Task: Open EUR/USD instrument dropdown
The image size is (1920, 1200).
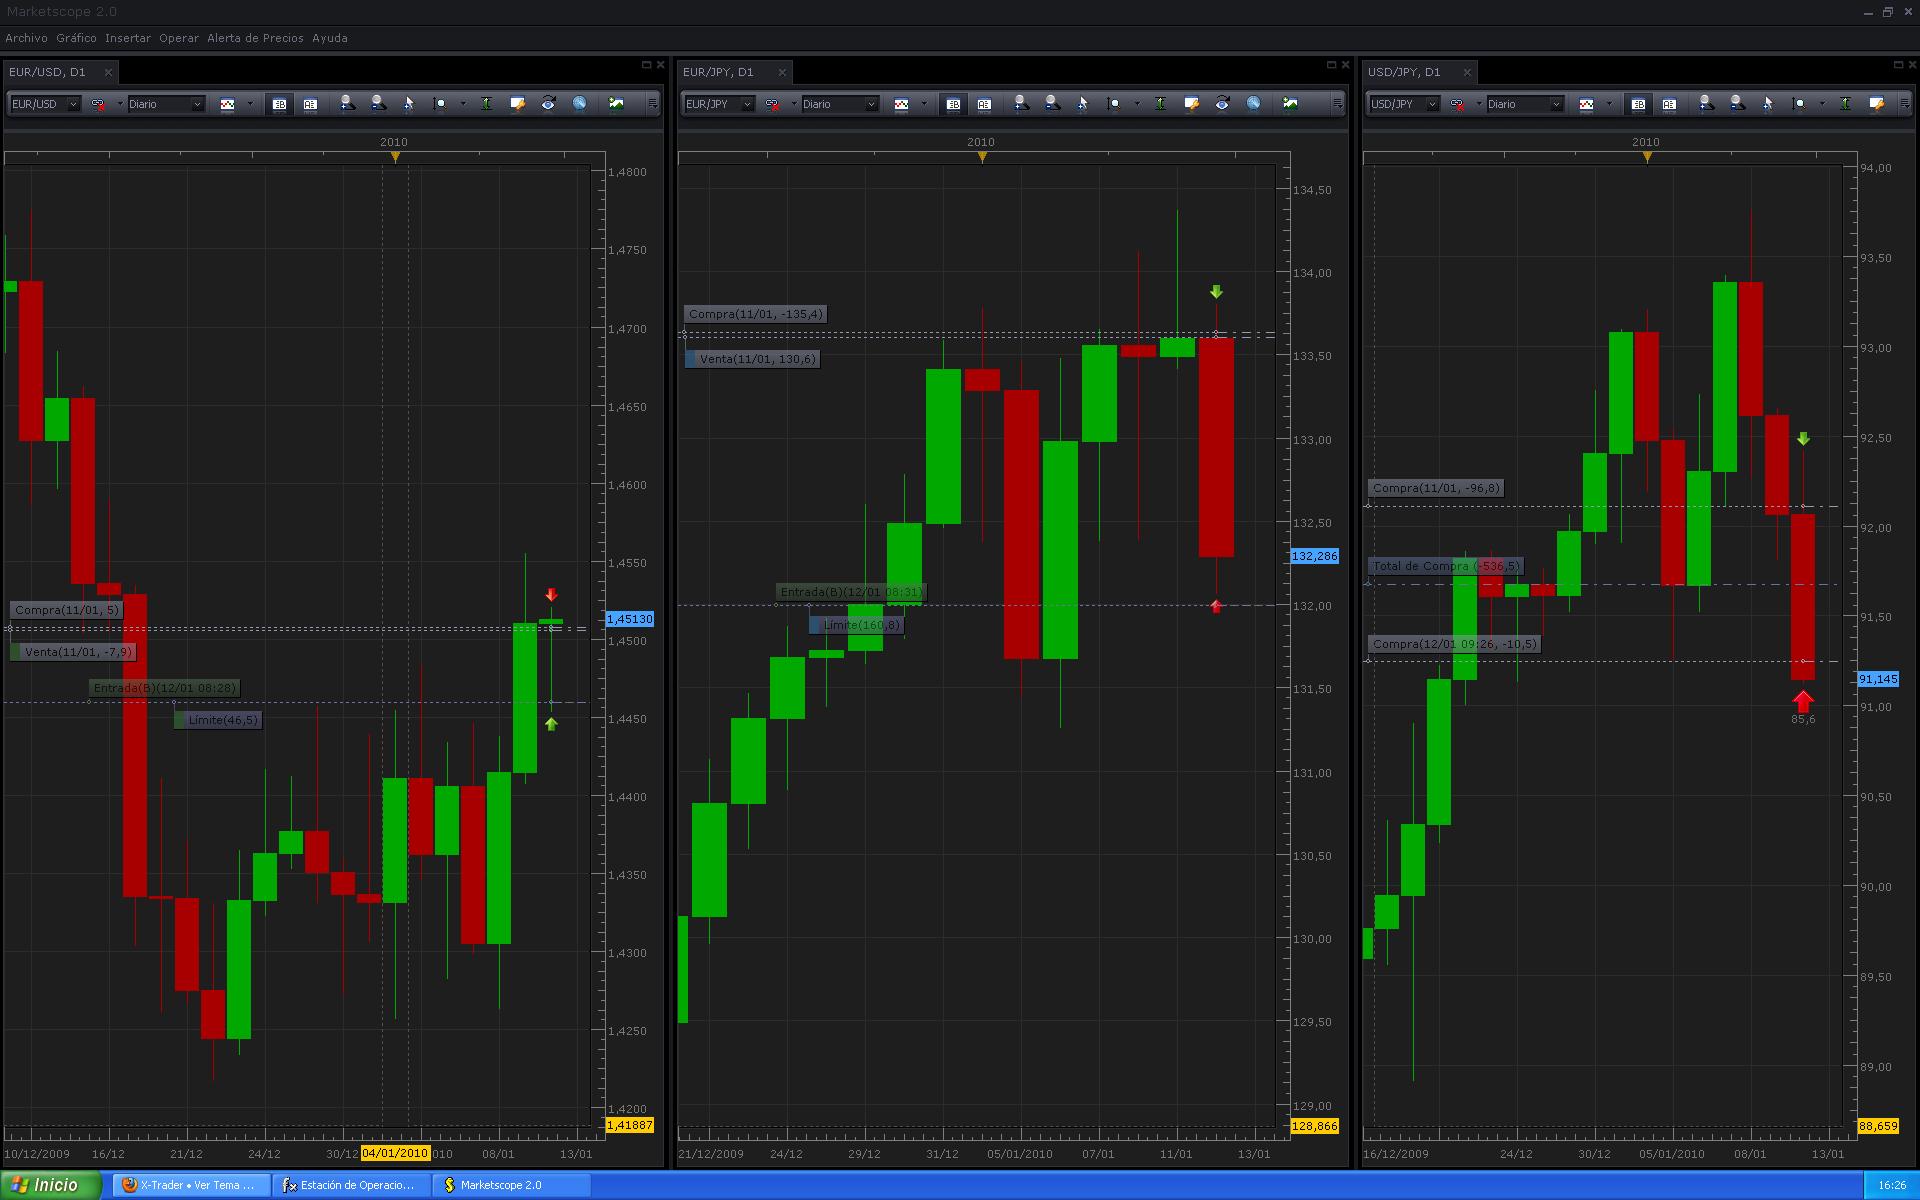Action: [73, 104]
